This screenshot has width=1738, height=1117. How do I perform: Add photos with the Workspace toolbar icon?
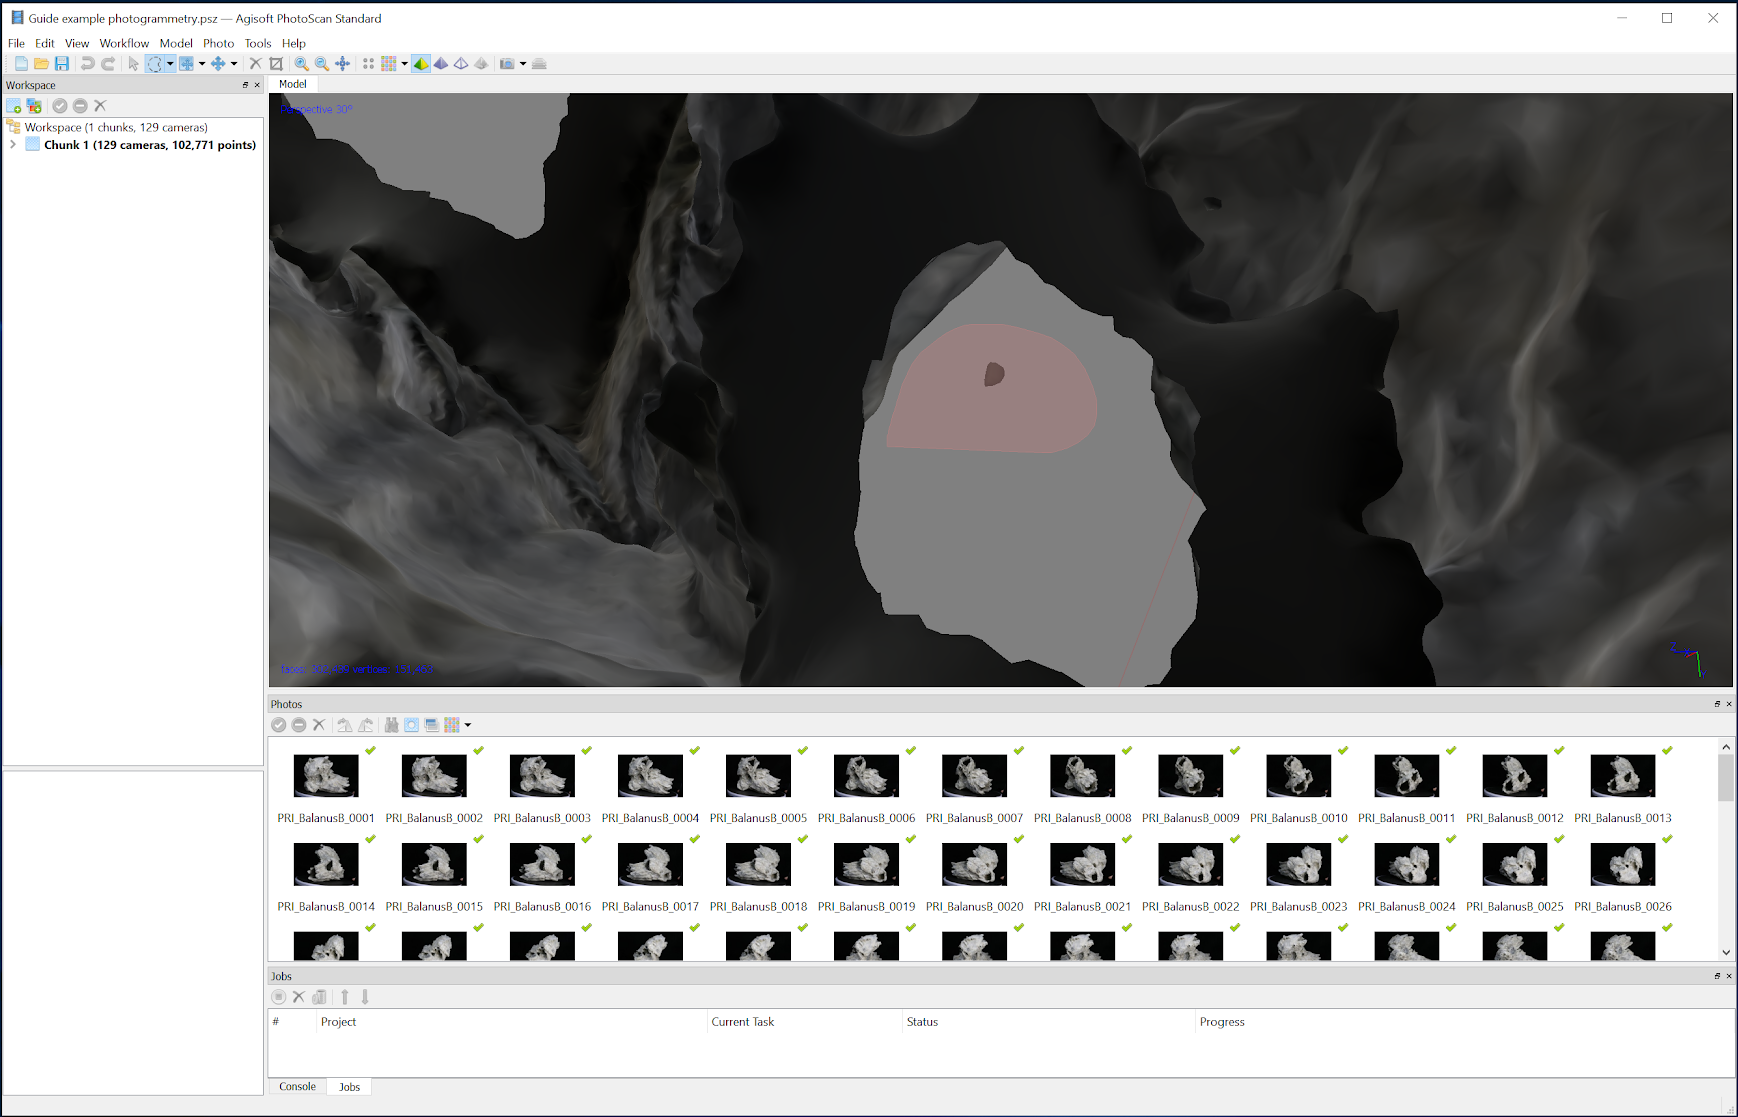click(x=34, y=106)
